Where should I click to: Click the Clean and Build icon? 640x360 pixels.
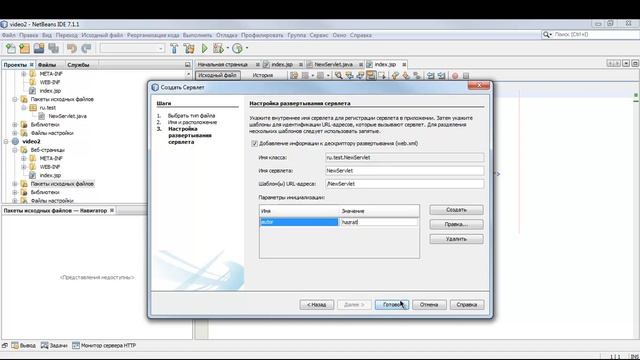tap(189, 49)
